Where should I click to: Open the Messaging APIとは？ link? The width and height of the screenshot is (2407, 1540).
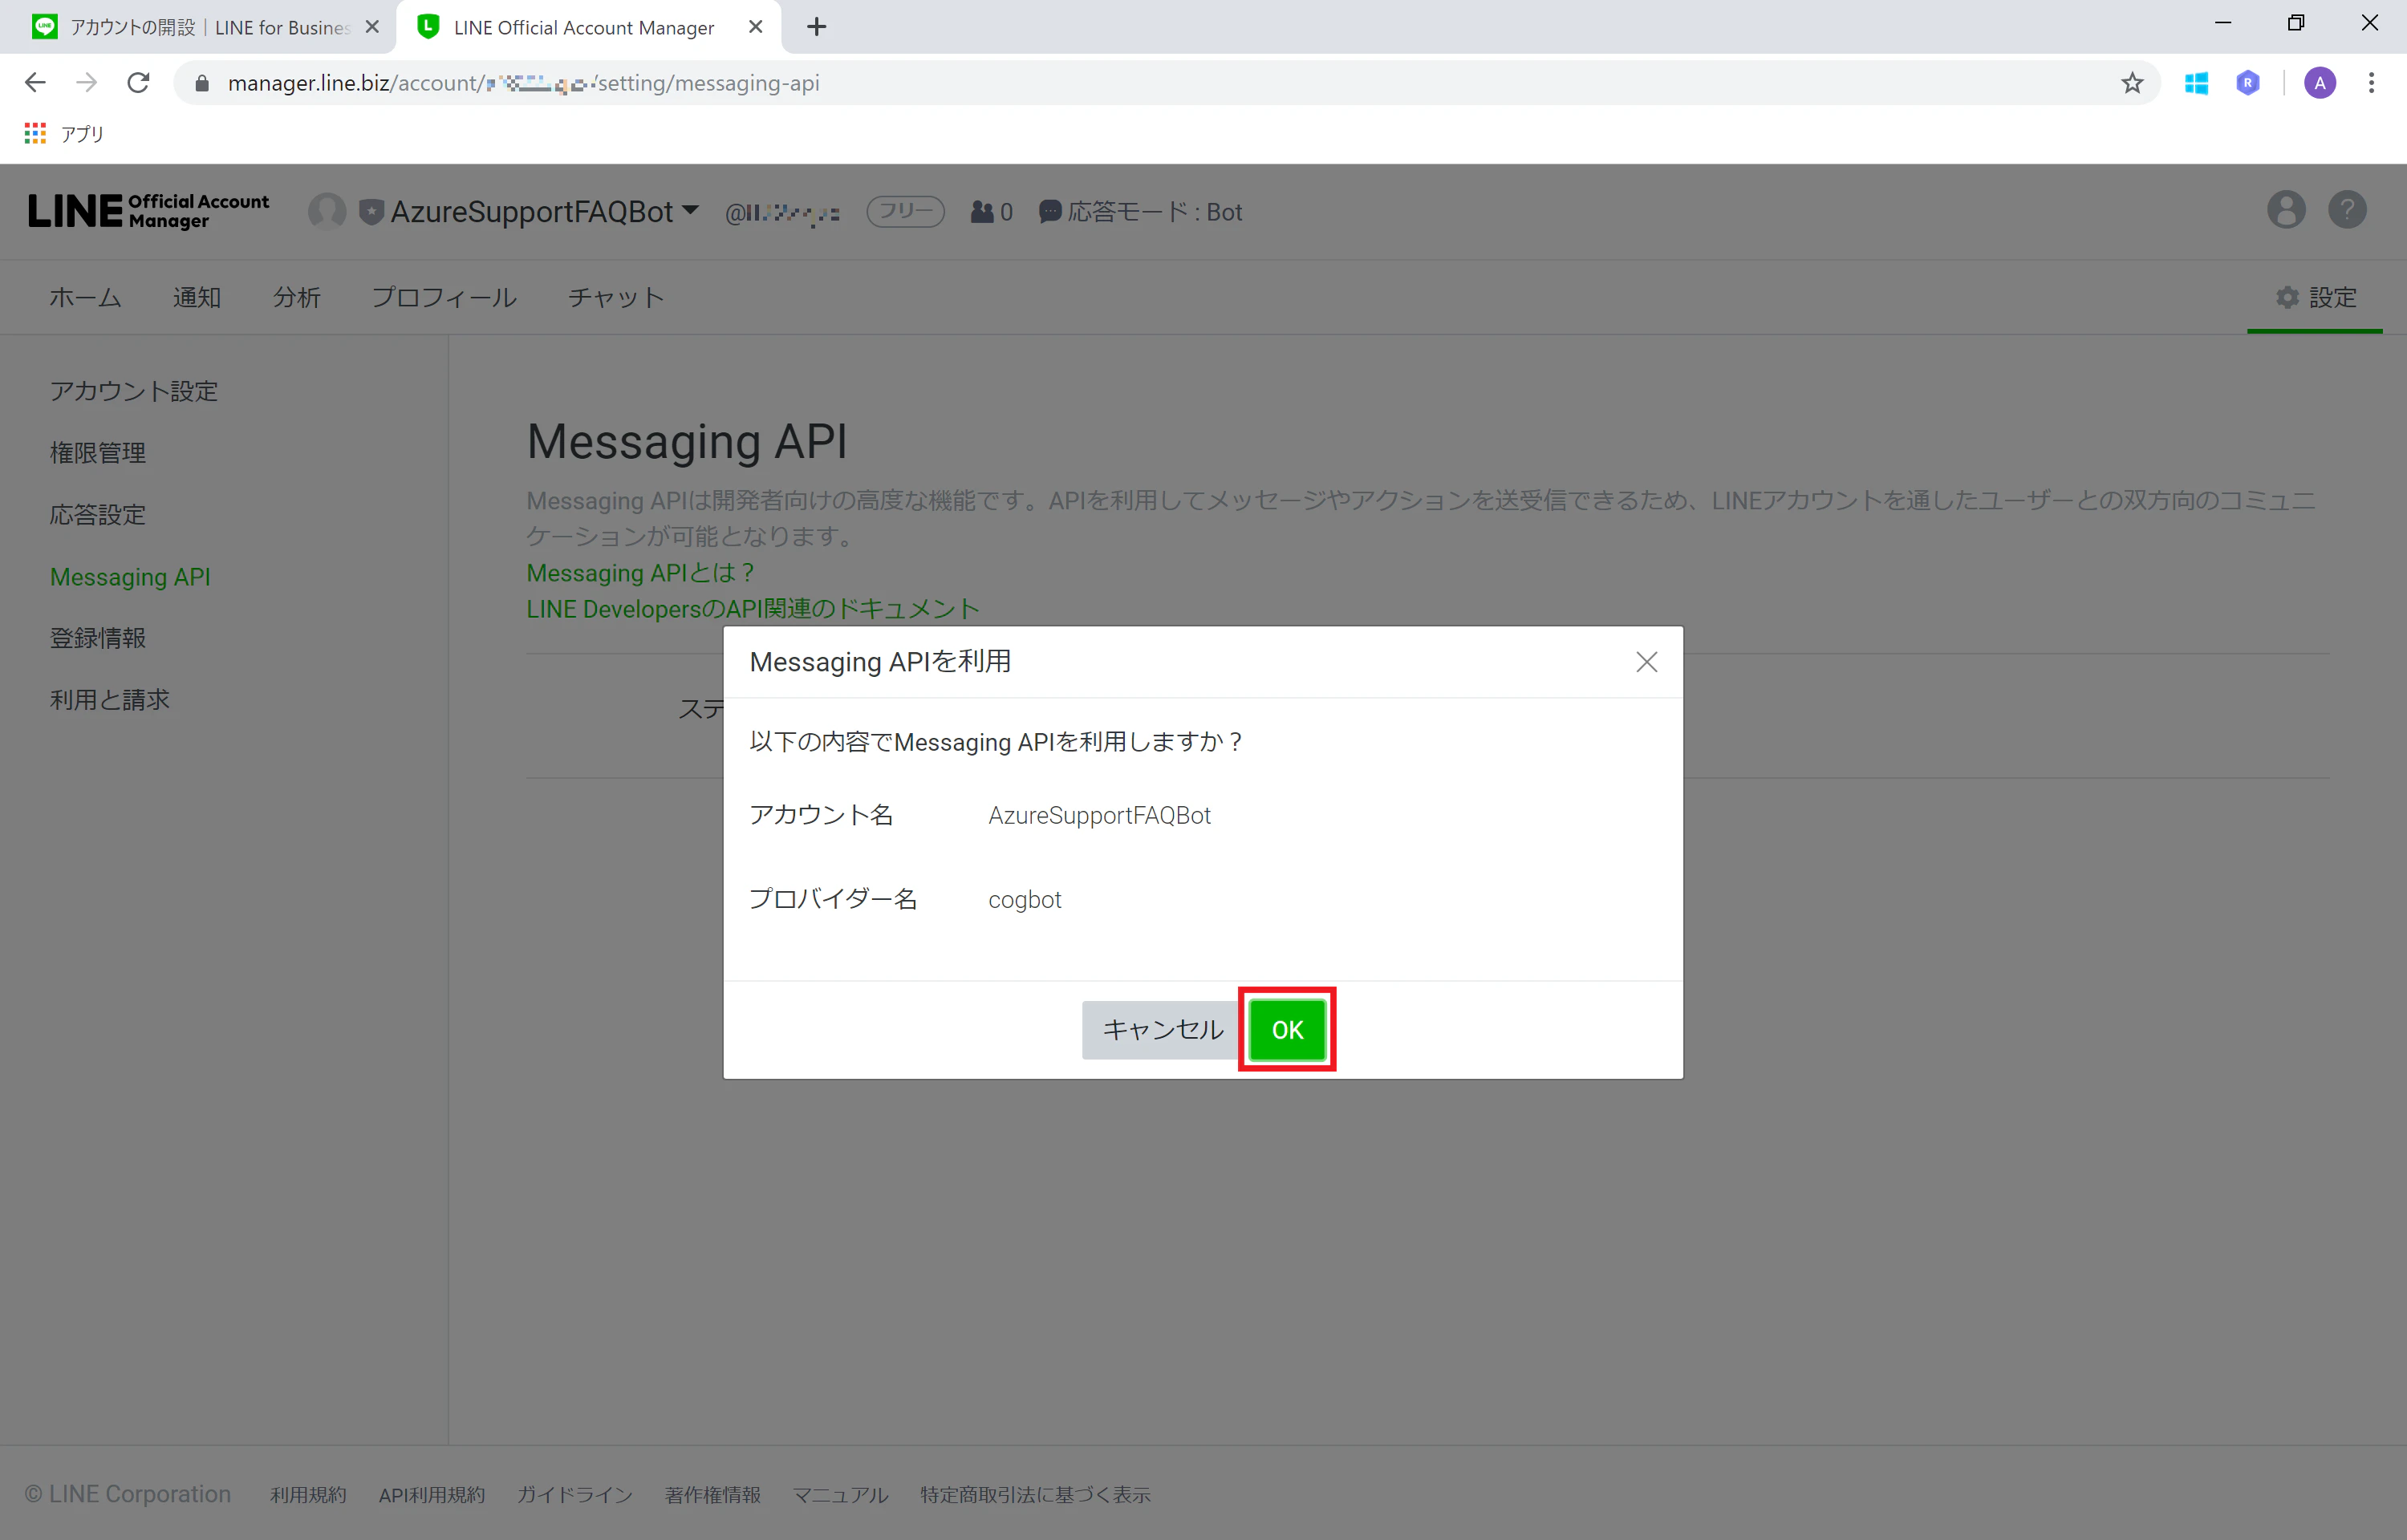(x=640, y=573)
